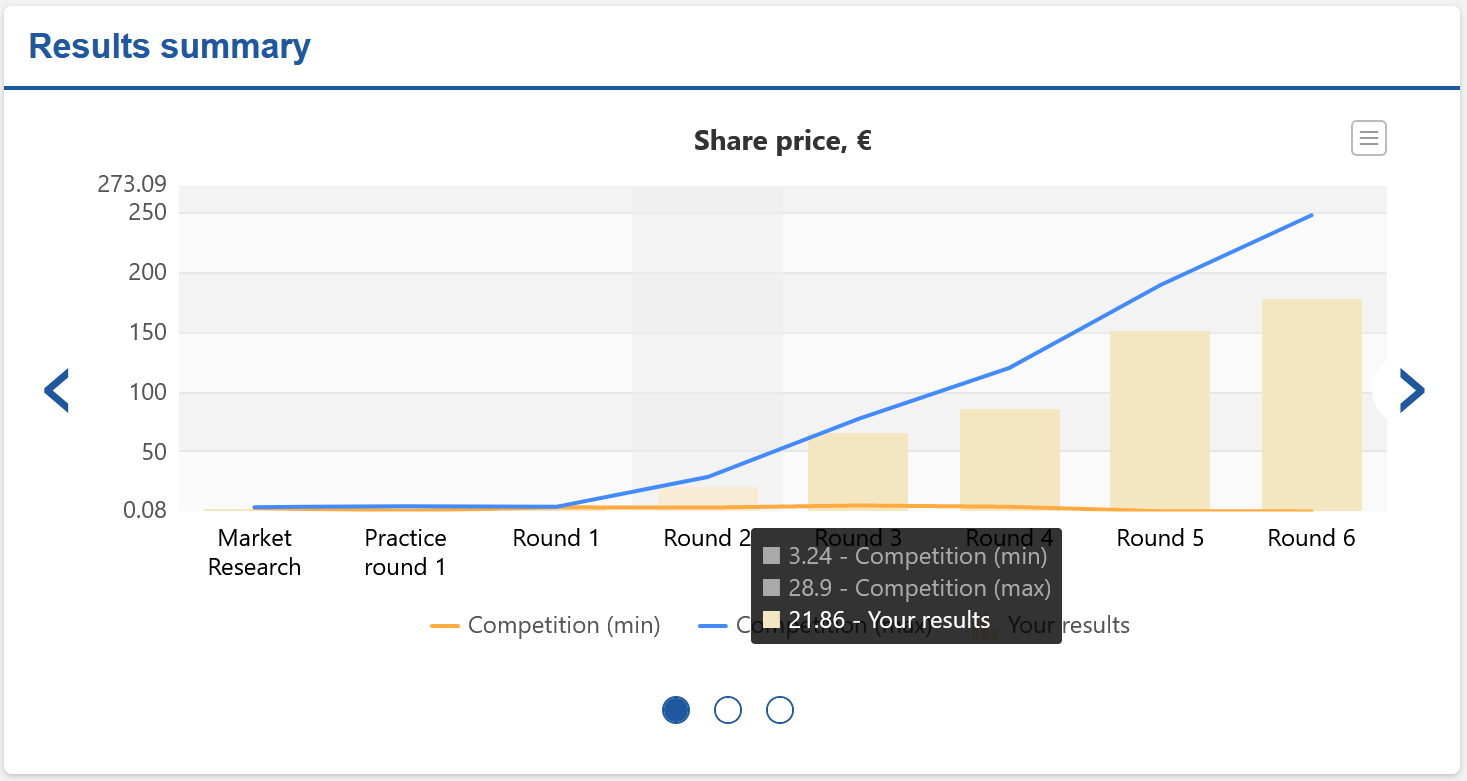The width and height of the screenshot is (1467, 781).
Task: Switch to the second carousel dot
Action: click(728, 710)
